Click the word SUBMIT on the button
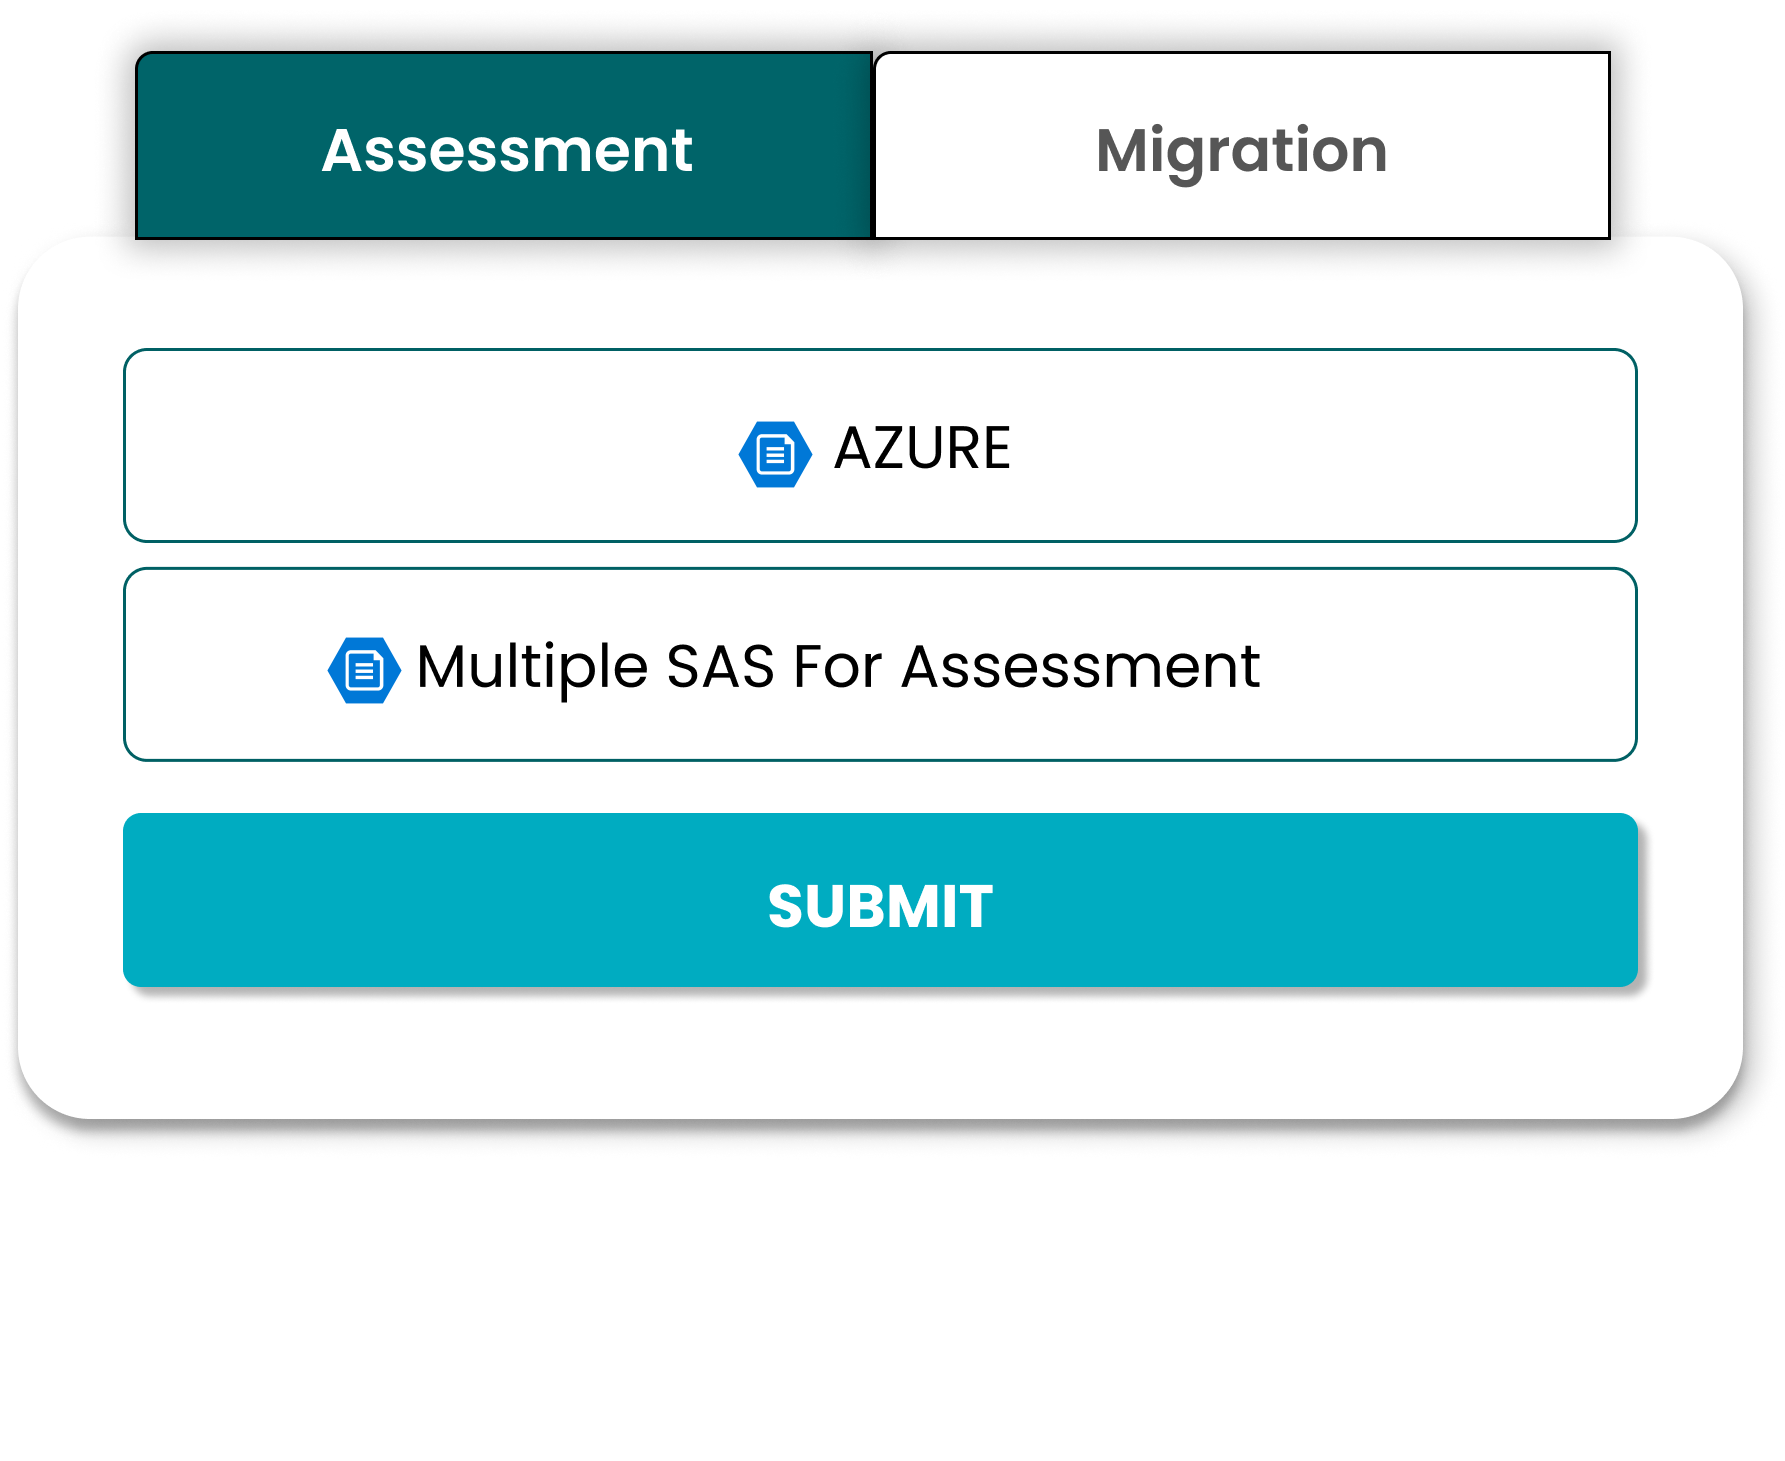 880,906
